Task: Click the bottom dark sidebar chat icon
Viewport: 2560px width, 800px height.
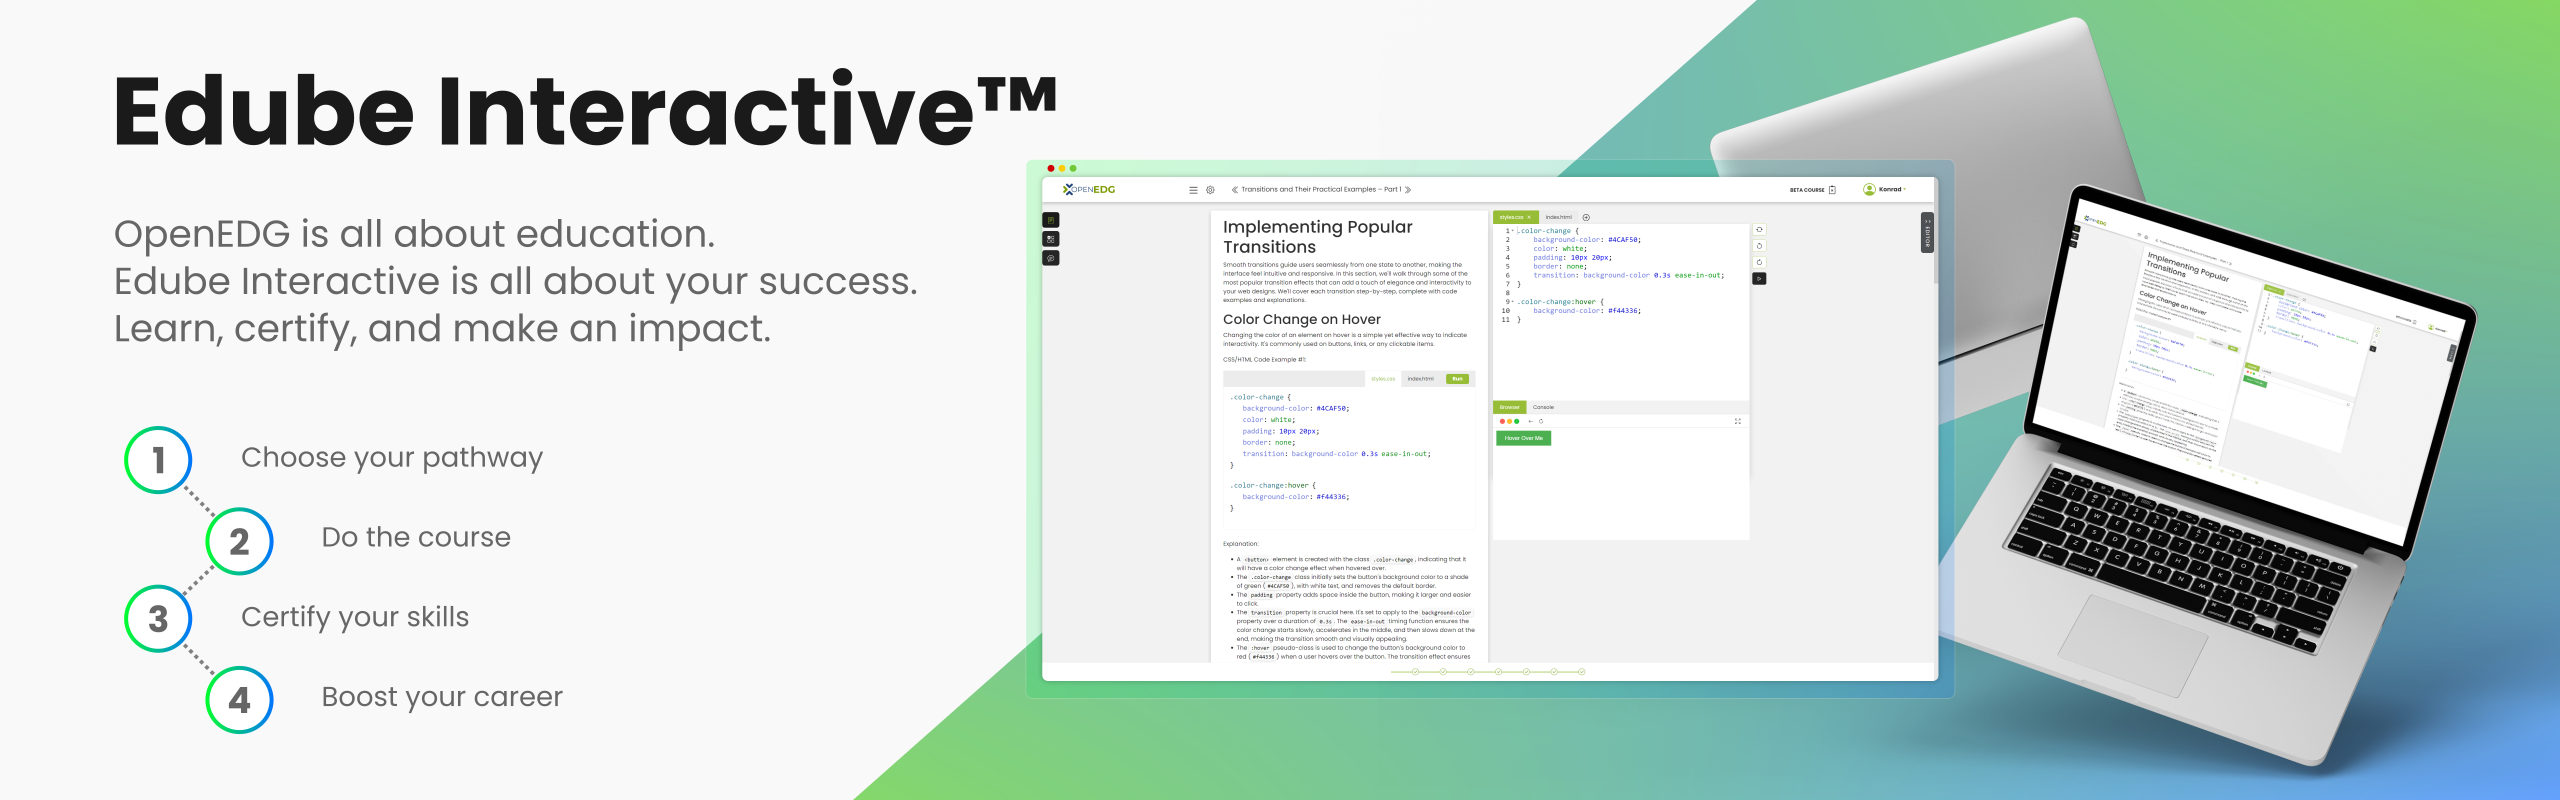Action: tap(1051, 258)
